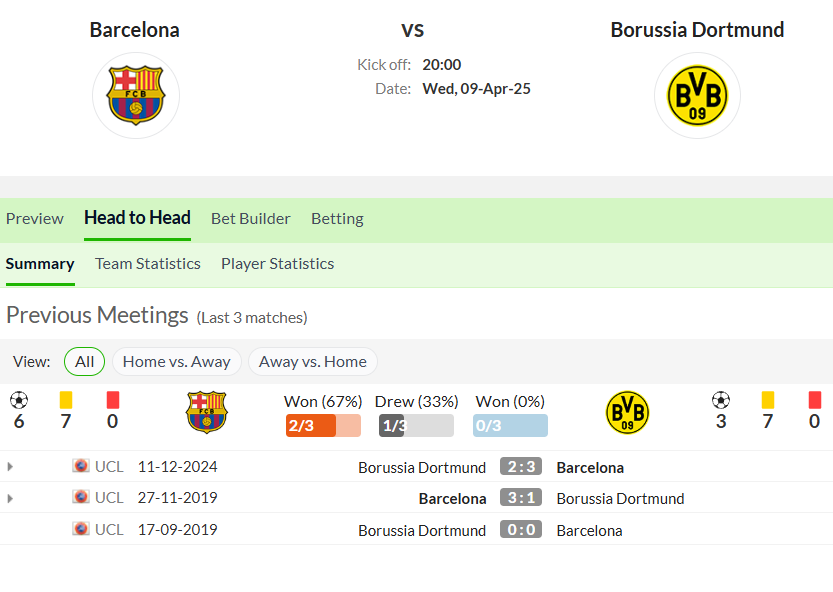Select the Away vs. Home view filter

pos(312,361)
